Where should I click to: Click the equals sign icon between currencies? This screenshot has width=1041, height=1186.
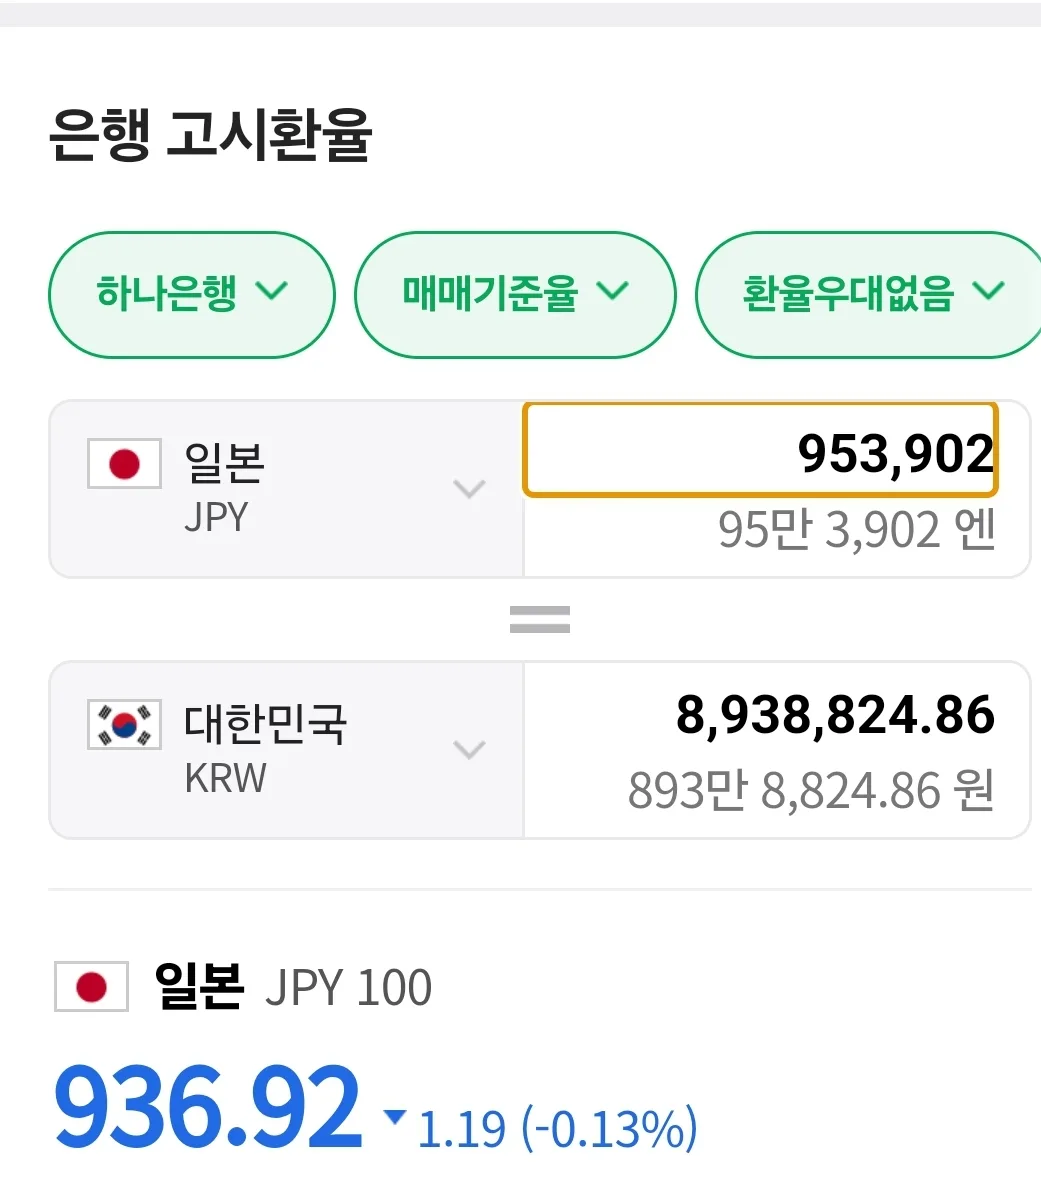(539, 619)
